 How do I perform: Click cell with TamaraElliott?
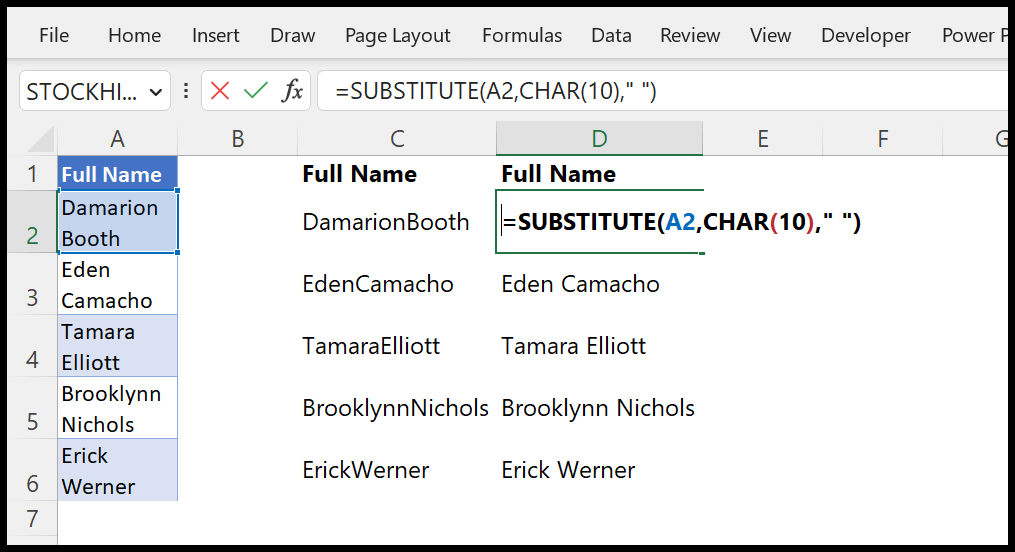click(x=397, y=346)
